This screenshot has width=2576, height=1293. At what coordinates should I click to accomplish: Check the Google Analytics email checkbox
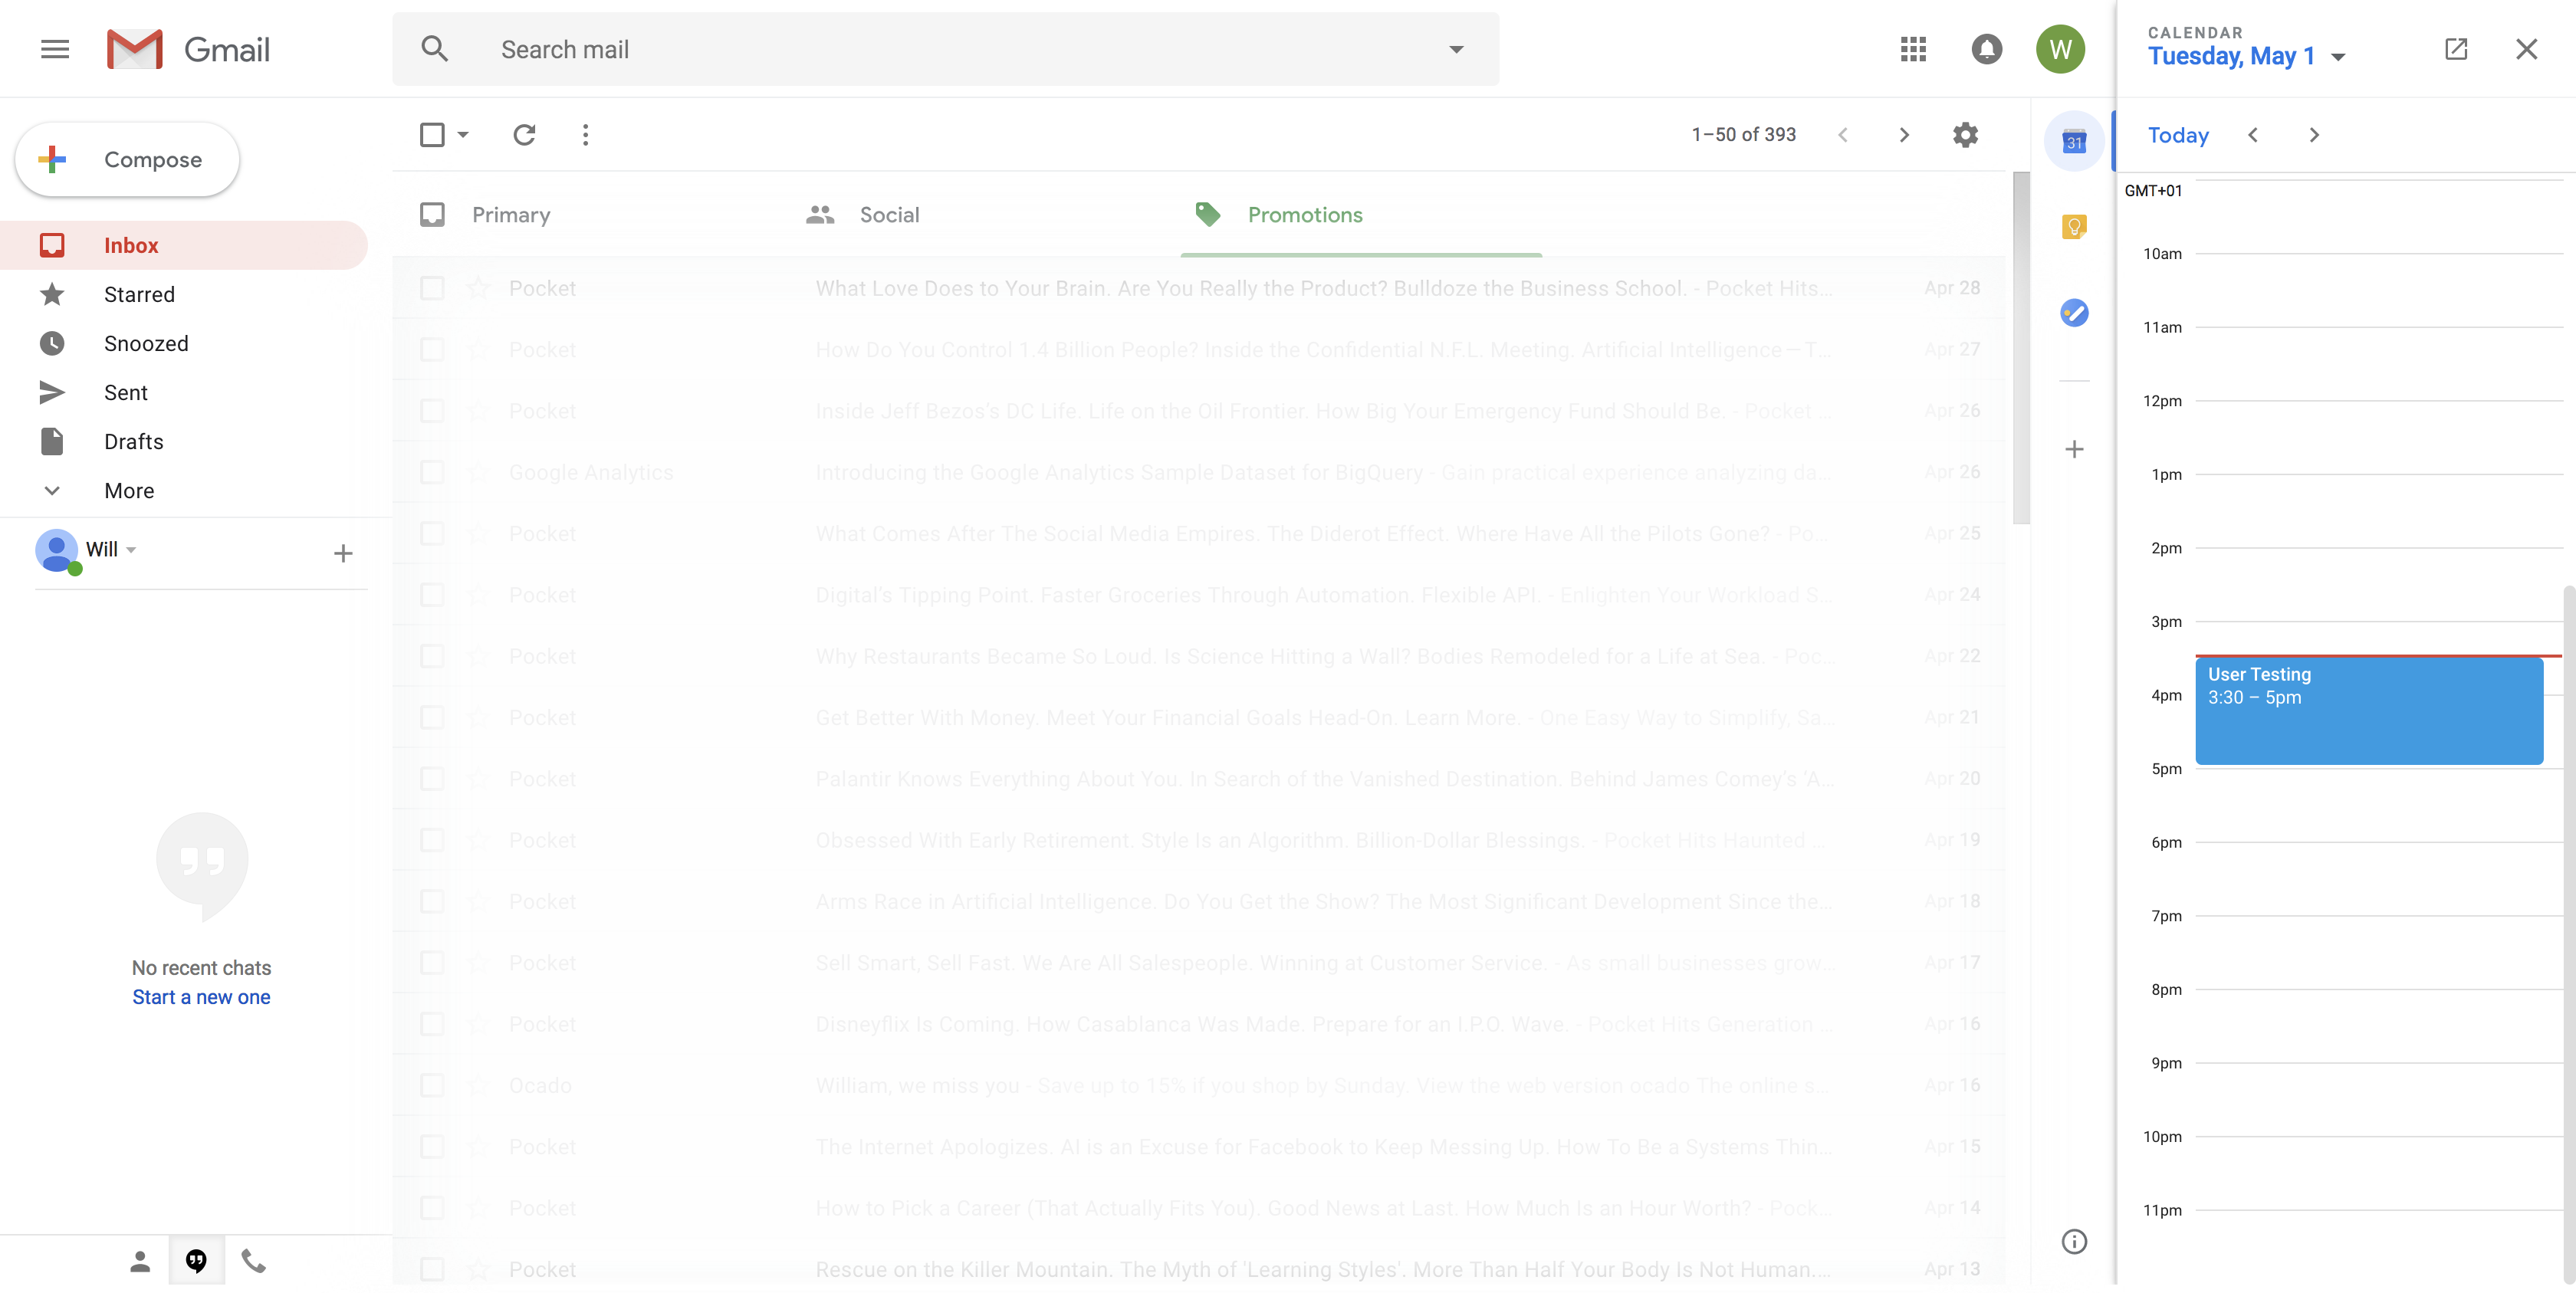pos(432,472)
